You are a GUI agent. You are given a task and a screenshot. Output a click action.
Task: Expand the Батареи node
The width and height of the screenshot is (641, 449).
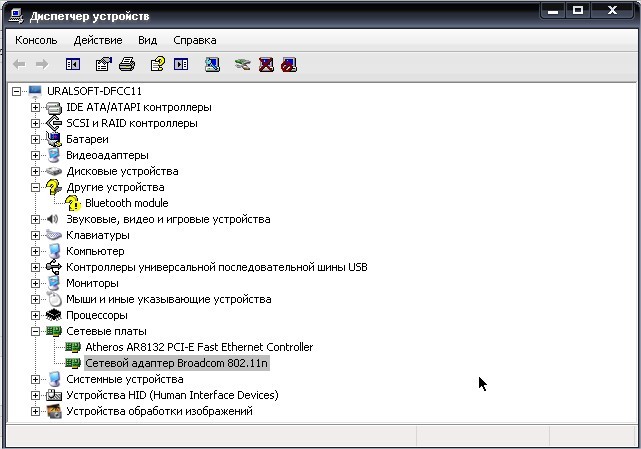click(x=35, y=139)
